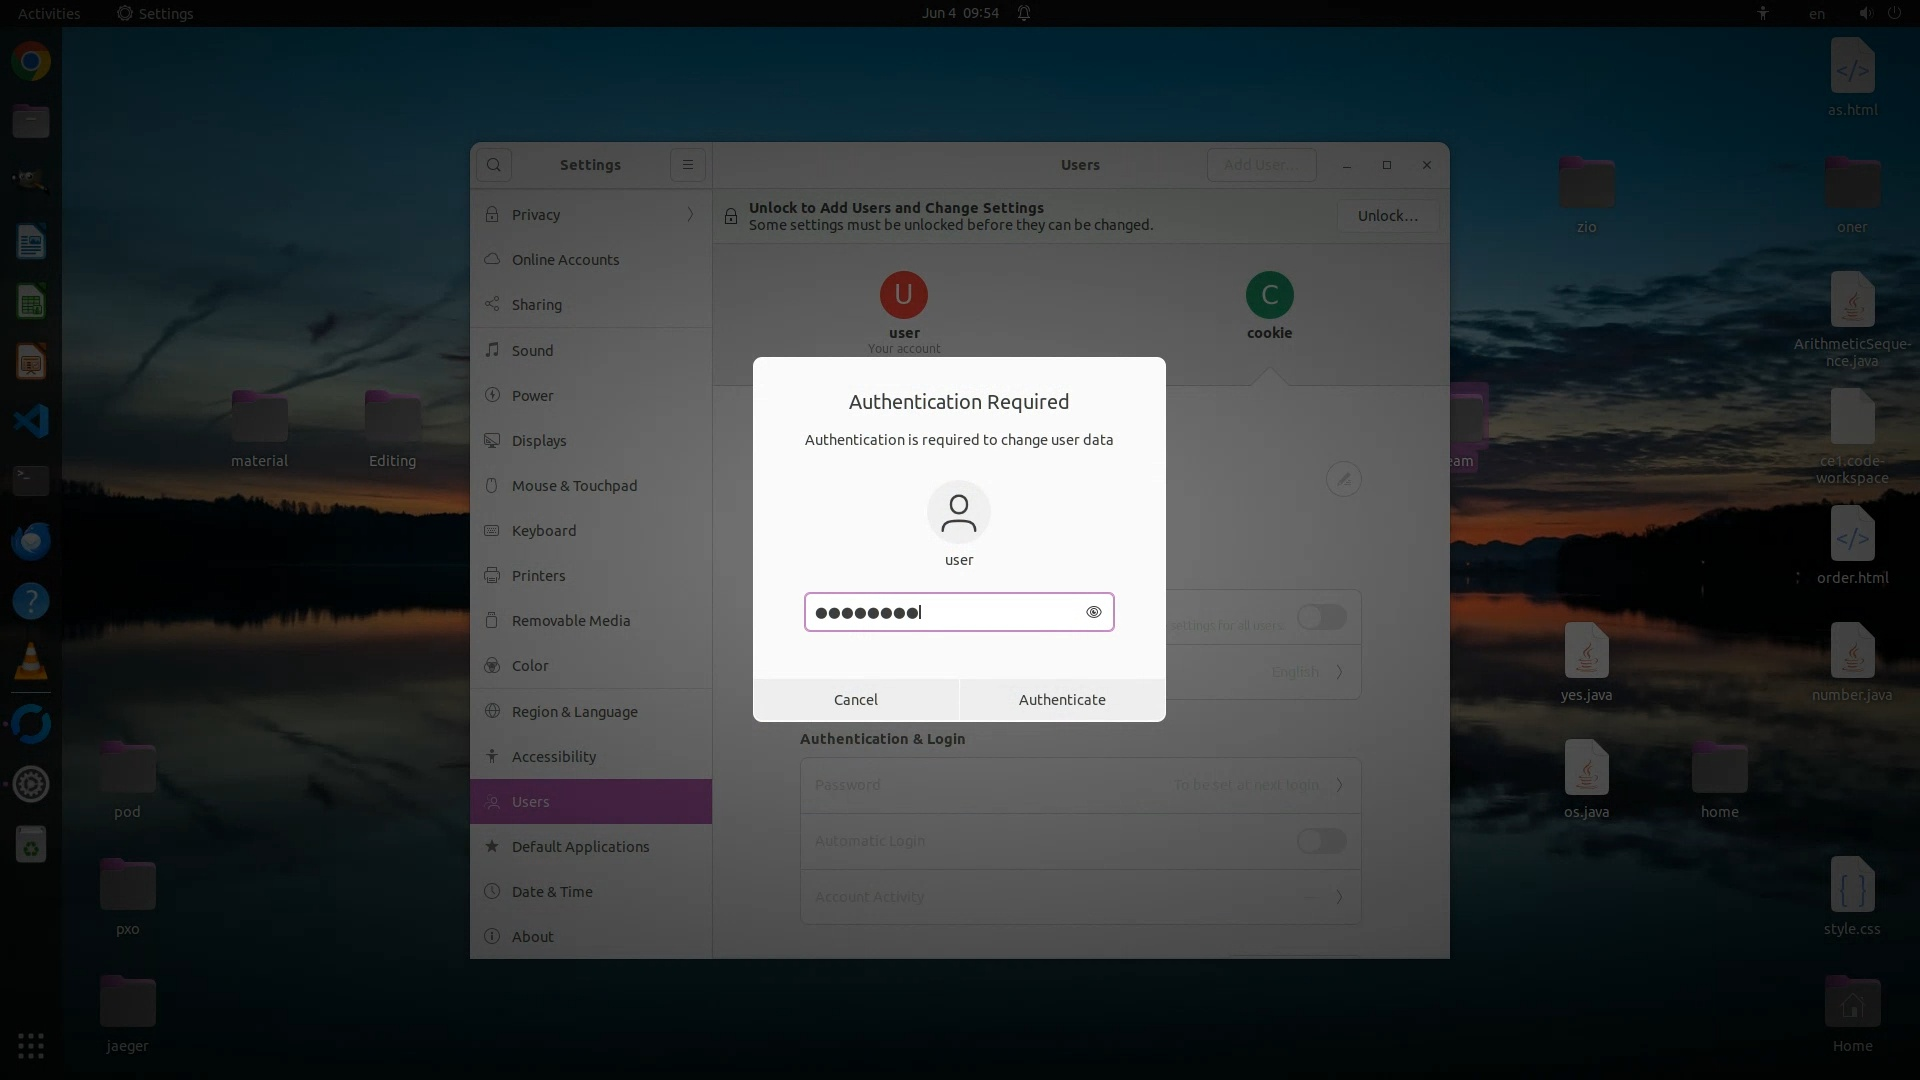This screenshot has height=1080, width=1920.
Task: Toggle the Automatic Login switch
Action: click(x=1321, y=841)
